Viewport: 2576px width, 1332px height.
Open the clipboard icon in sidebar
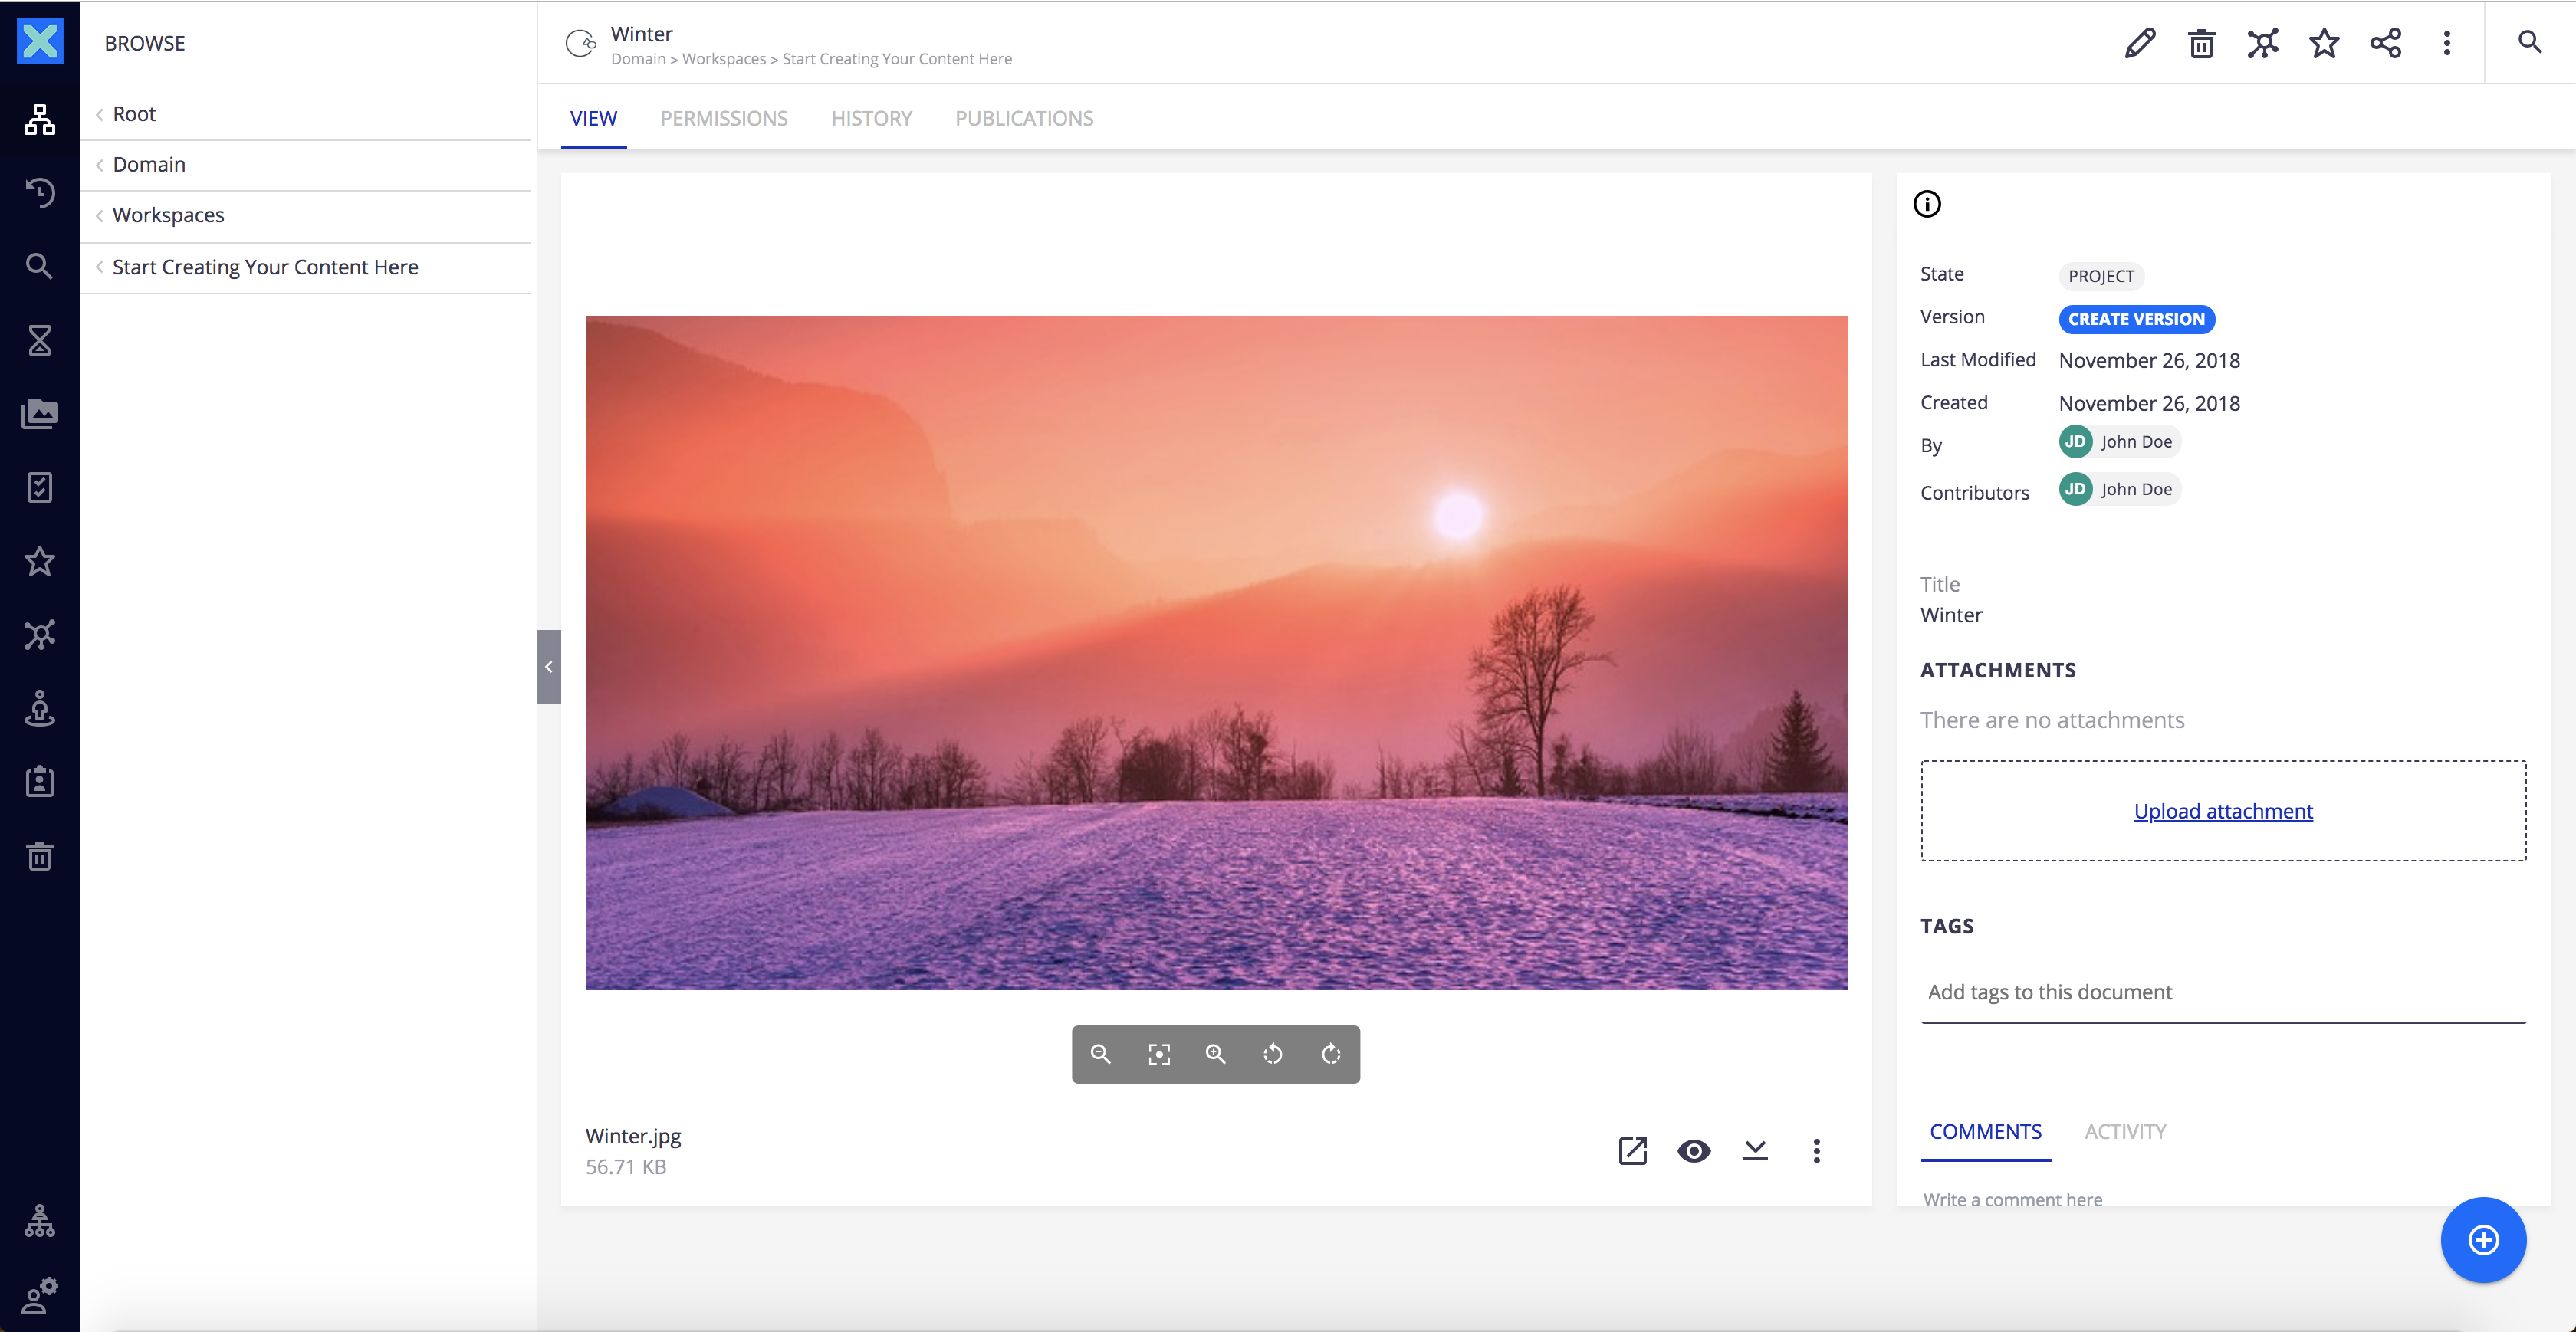click(40, 782)
